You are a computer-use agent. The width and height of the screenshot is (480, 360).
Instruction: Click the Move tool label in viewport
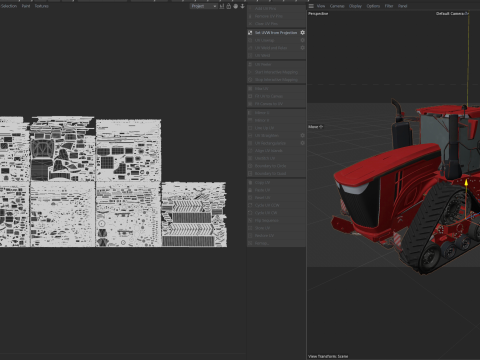coord(313,127)
